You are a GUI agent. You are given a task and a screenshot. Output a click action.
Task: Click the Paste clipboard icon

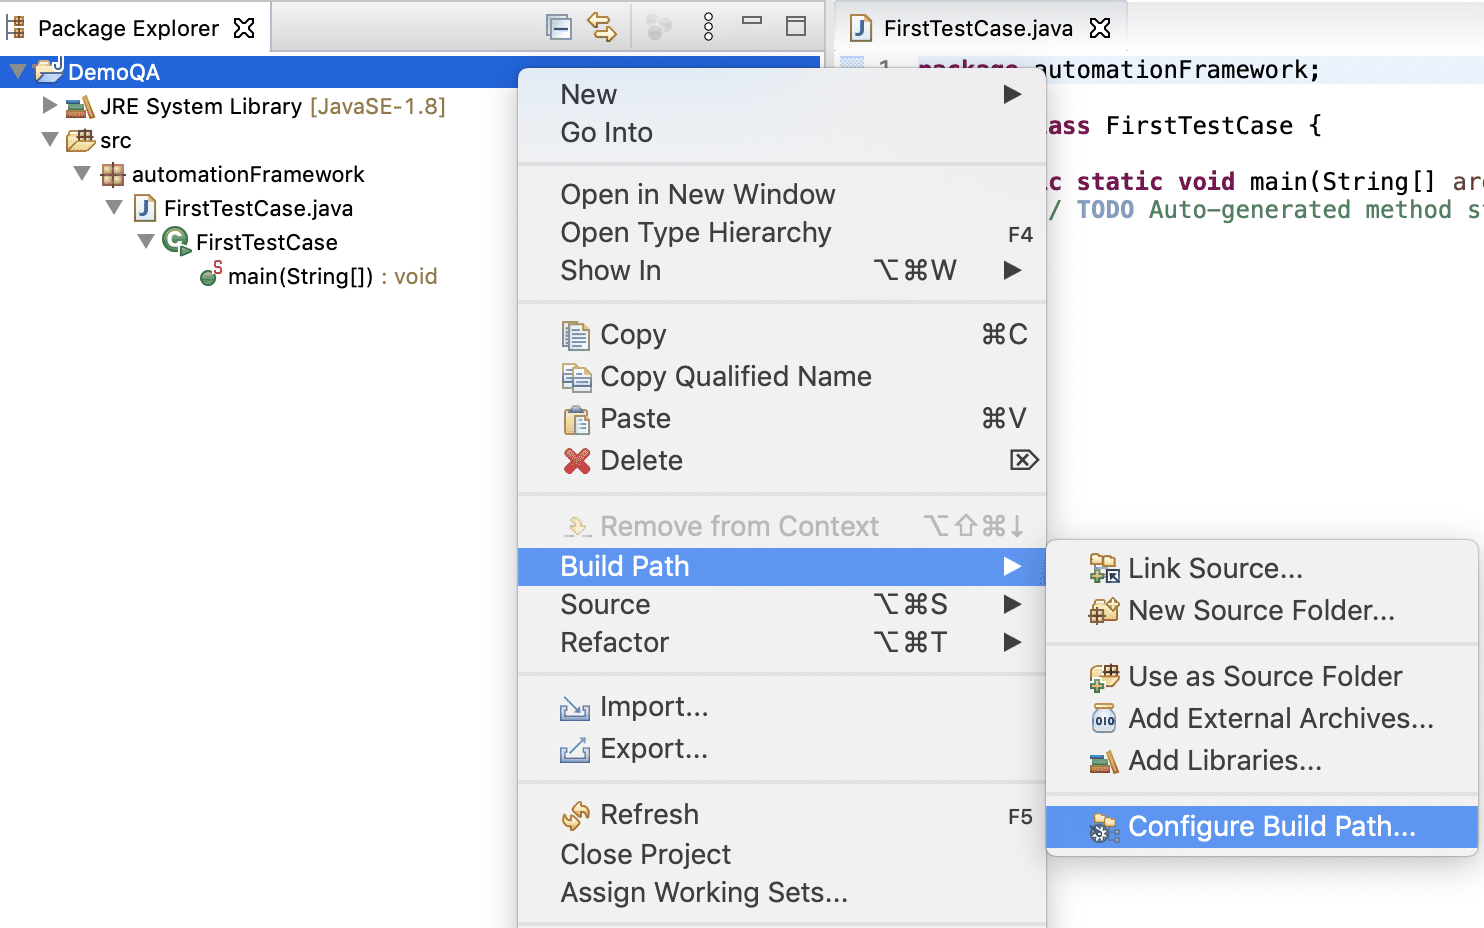point(576,419)
